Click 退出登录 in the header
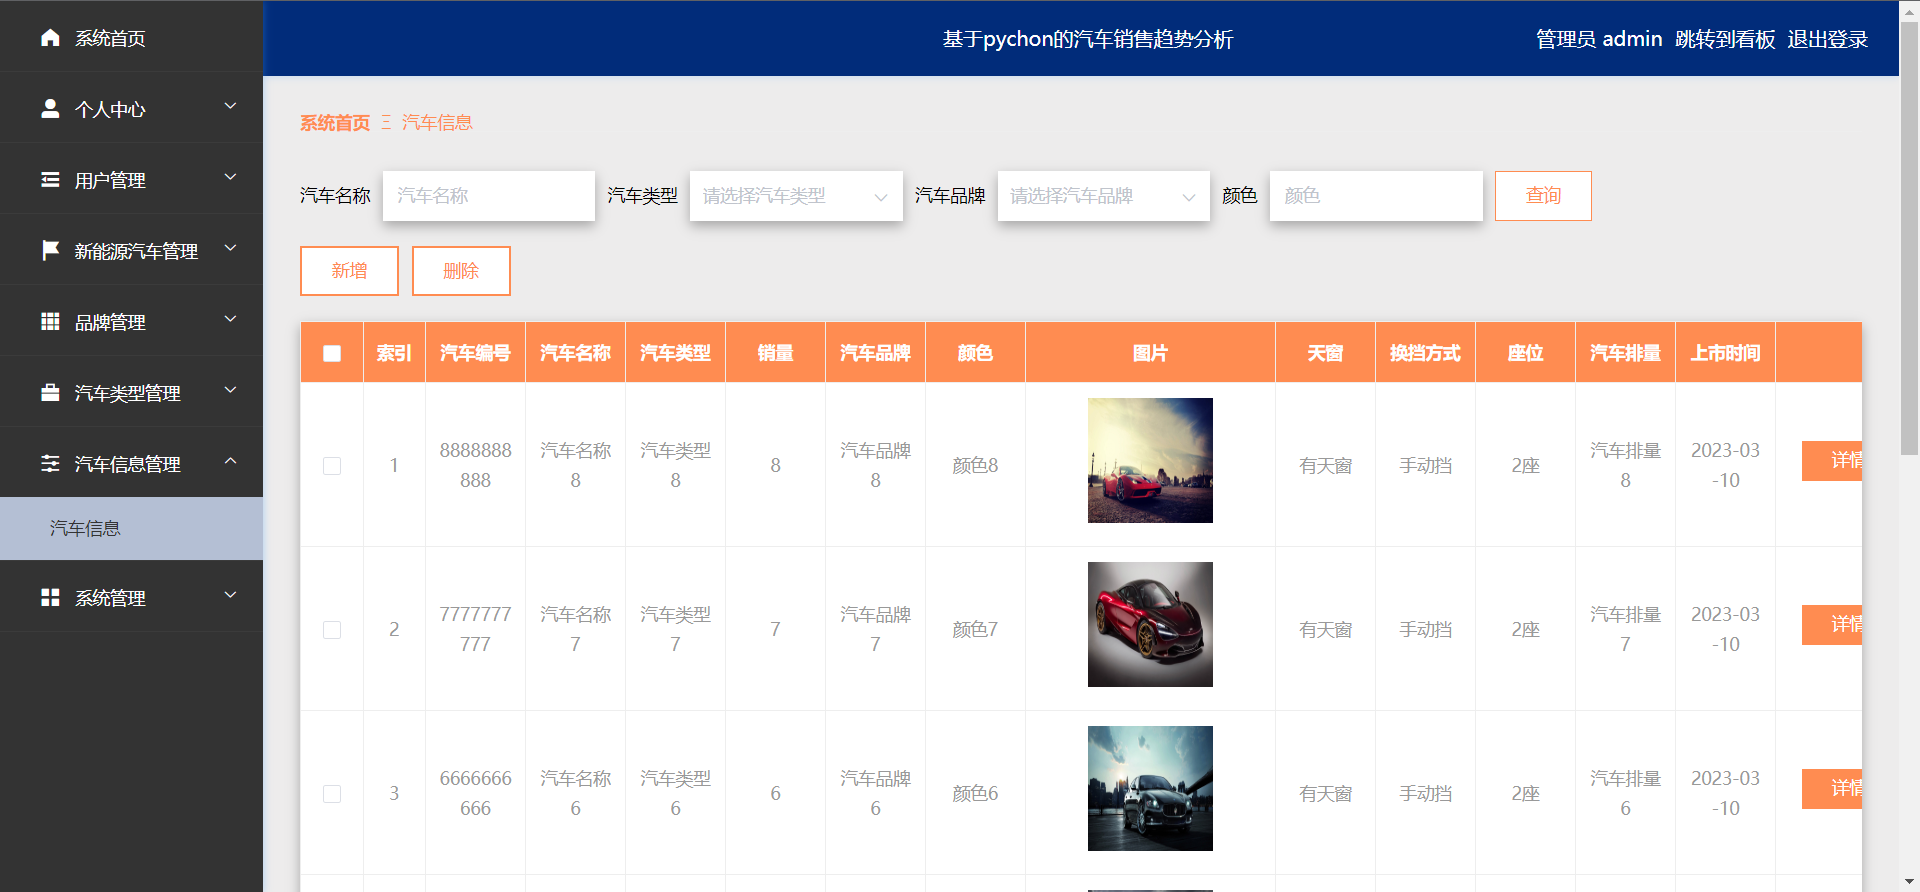The height and width of the screenshot is (892, 1920). (x=1828, y=39)
